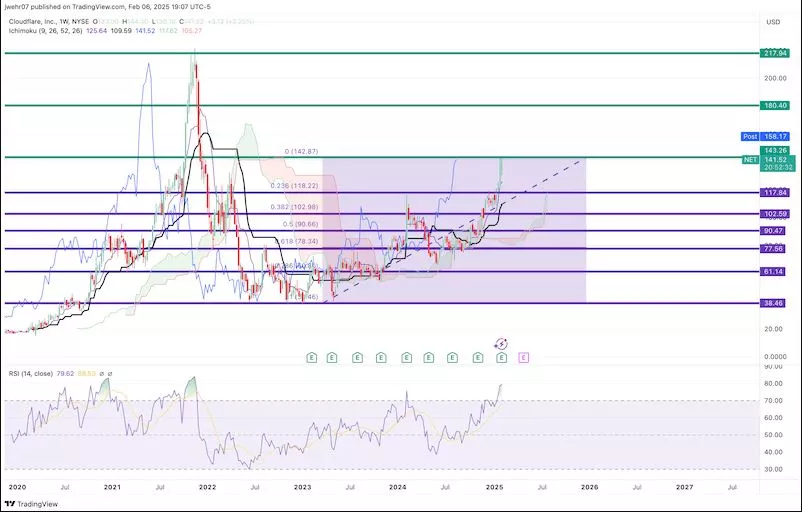Click 2021 on the time axis

(x=112, y=487)
